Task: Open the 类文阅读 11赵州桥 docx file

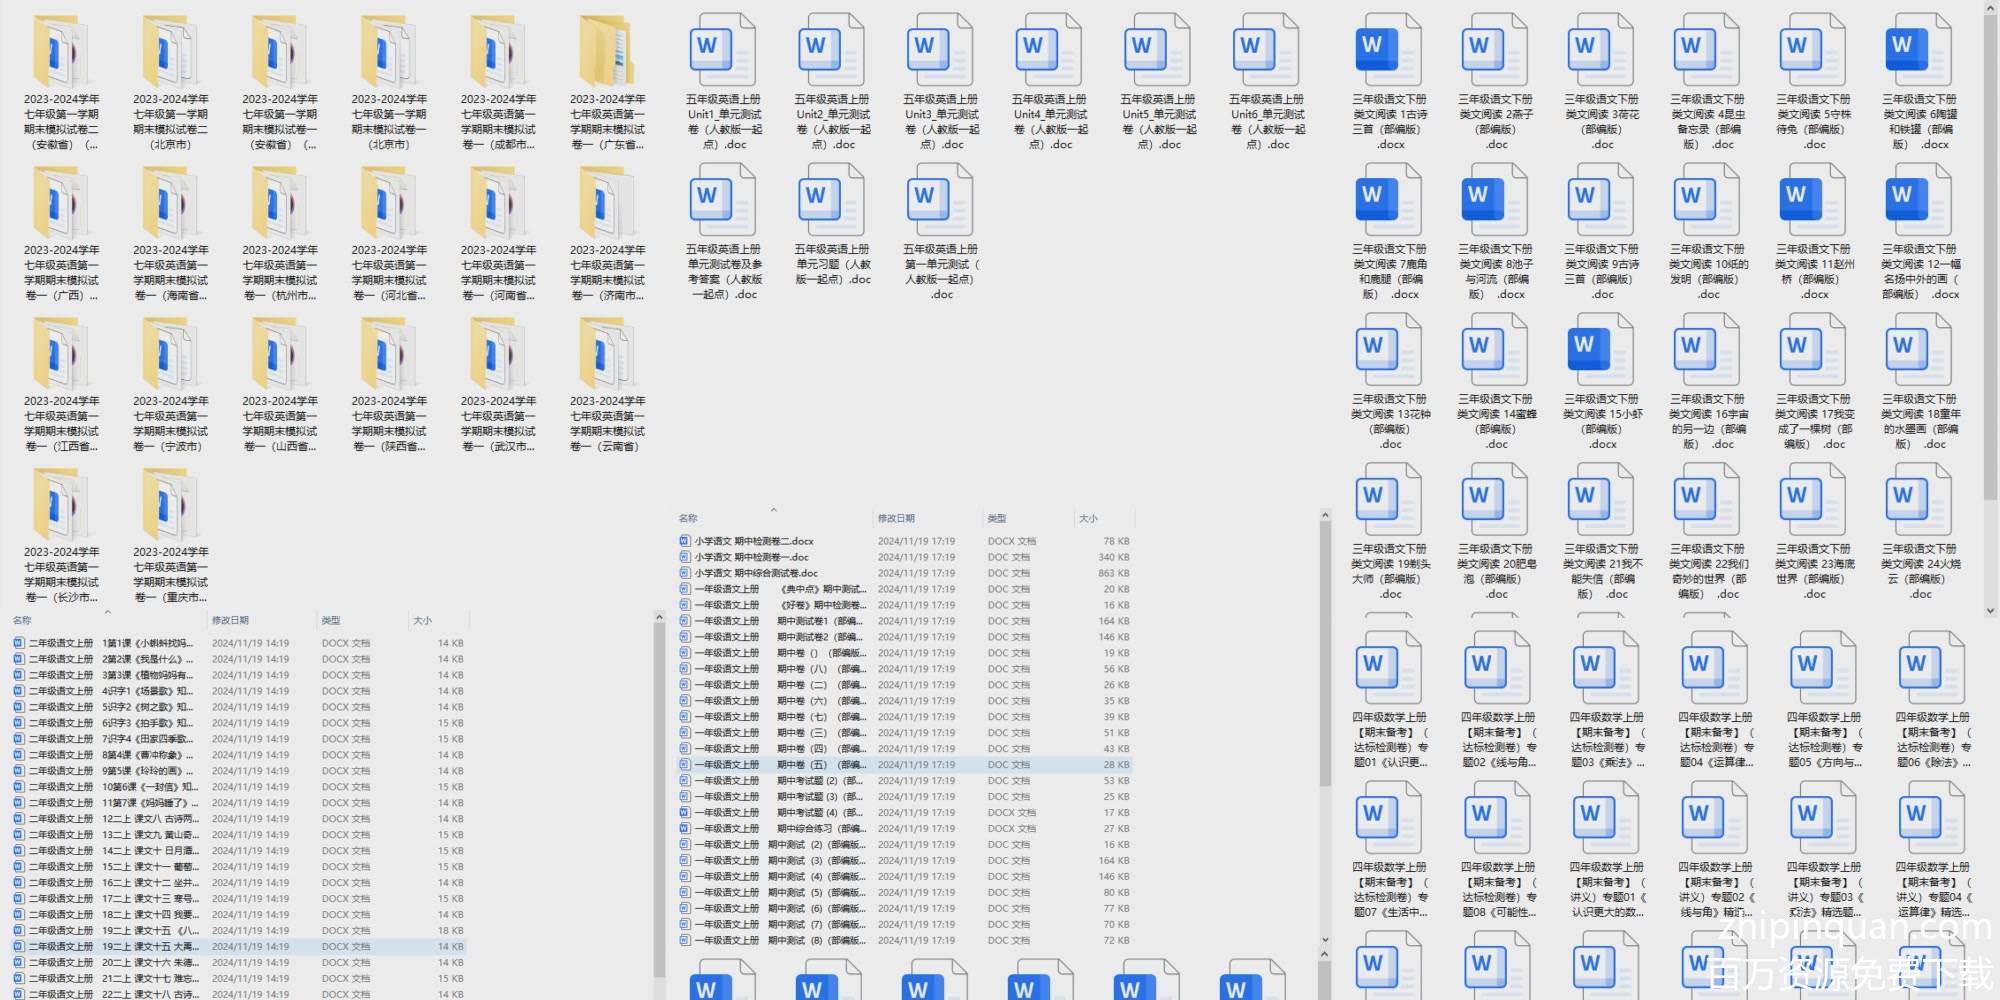Action: tap(1813, 200)
